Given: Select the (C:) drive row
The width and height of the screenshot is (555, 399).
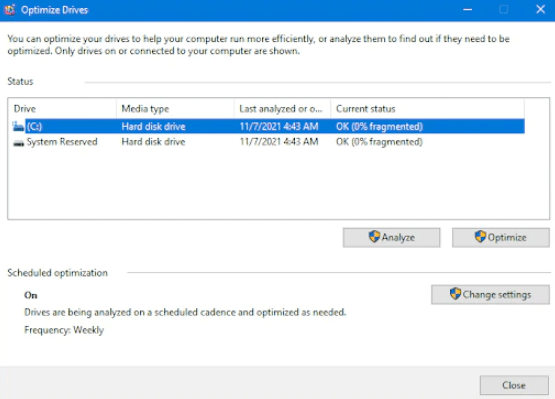Looking at the screenshot, I should [x=268, y=126].
